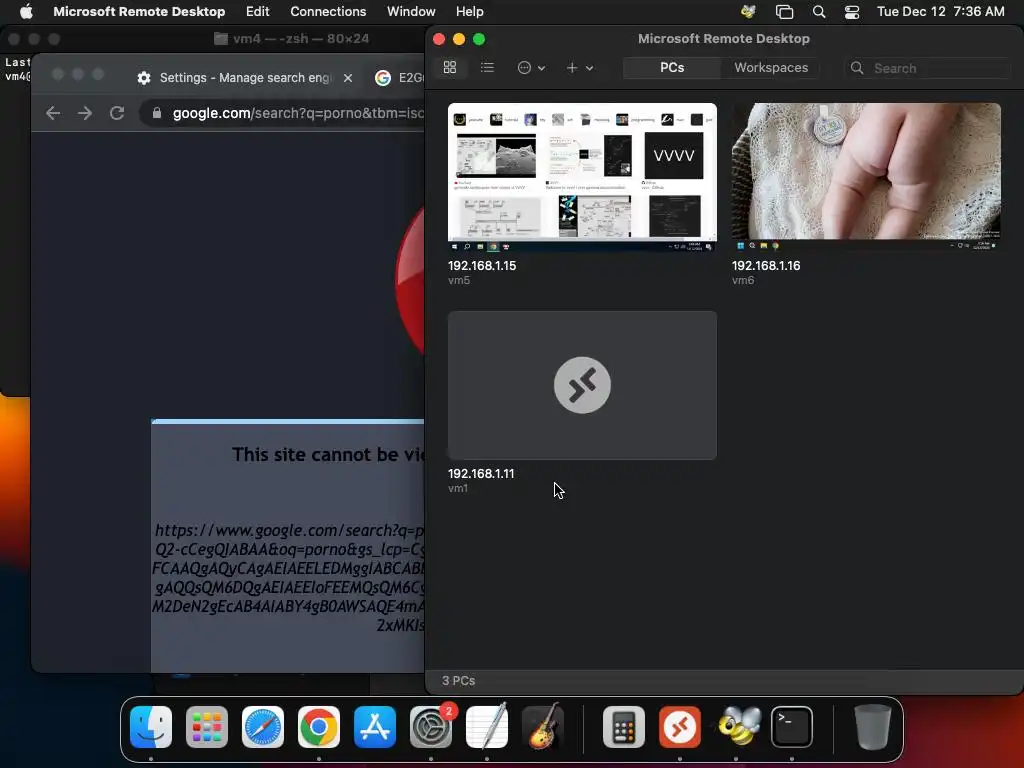Click the 192.168.1.15 label
Image resolution: width=1024 pixels, height=768 pixels.
click(482, 266)
